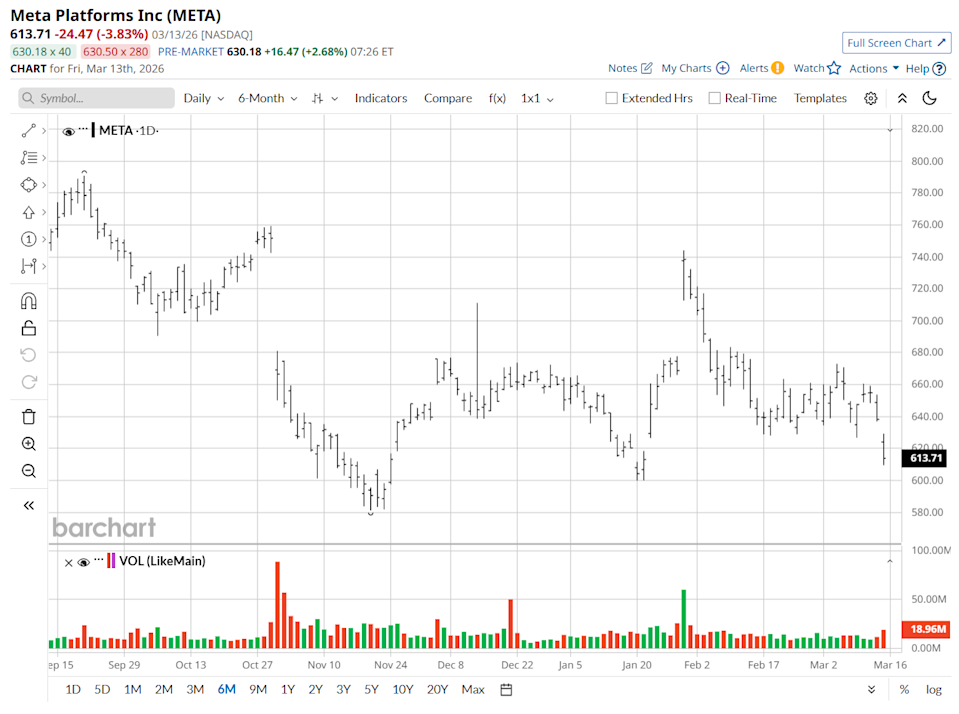Click the Full Screen Chart button
This screenshot has width=959, height=714.
click(x=896, y=43)
